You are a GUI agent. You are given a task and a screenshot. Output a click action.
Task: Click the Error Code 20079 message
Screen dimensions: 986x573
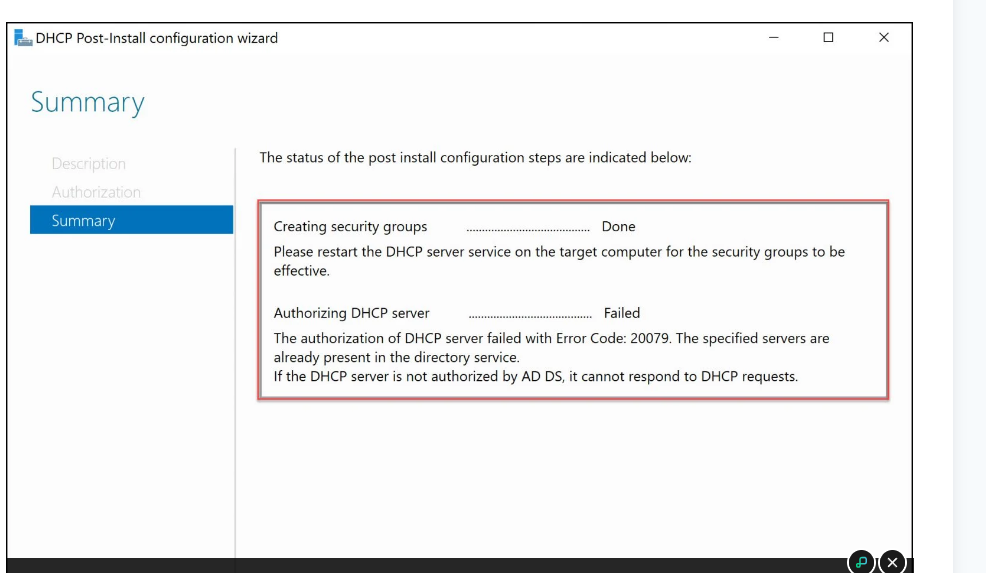(551, 348)
